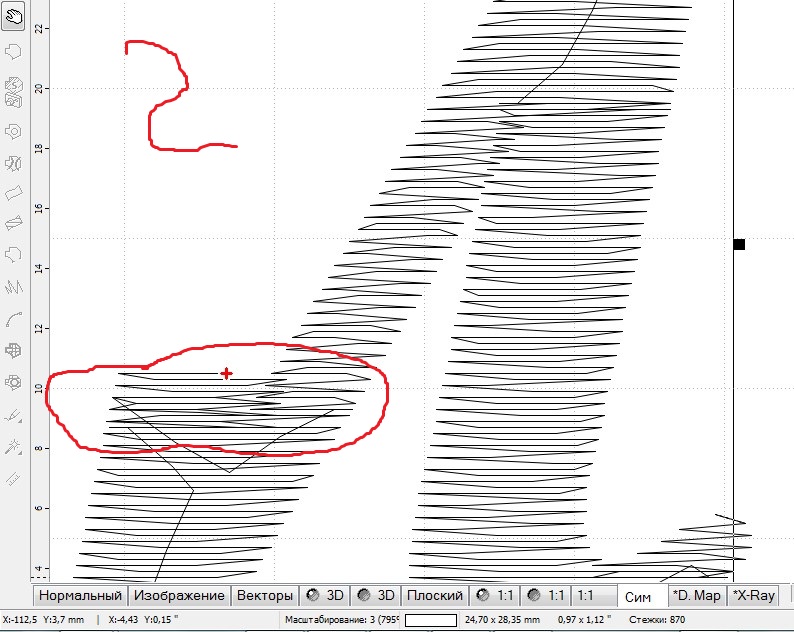Click the white box in status bar
This screenshot has height=632, width=794.
pos(431,620)
